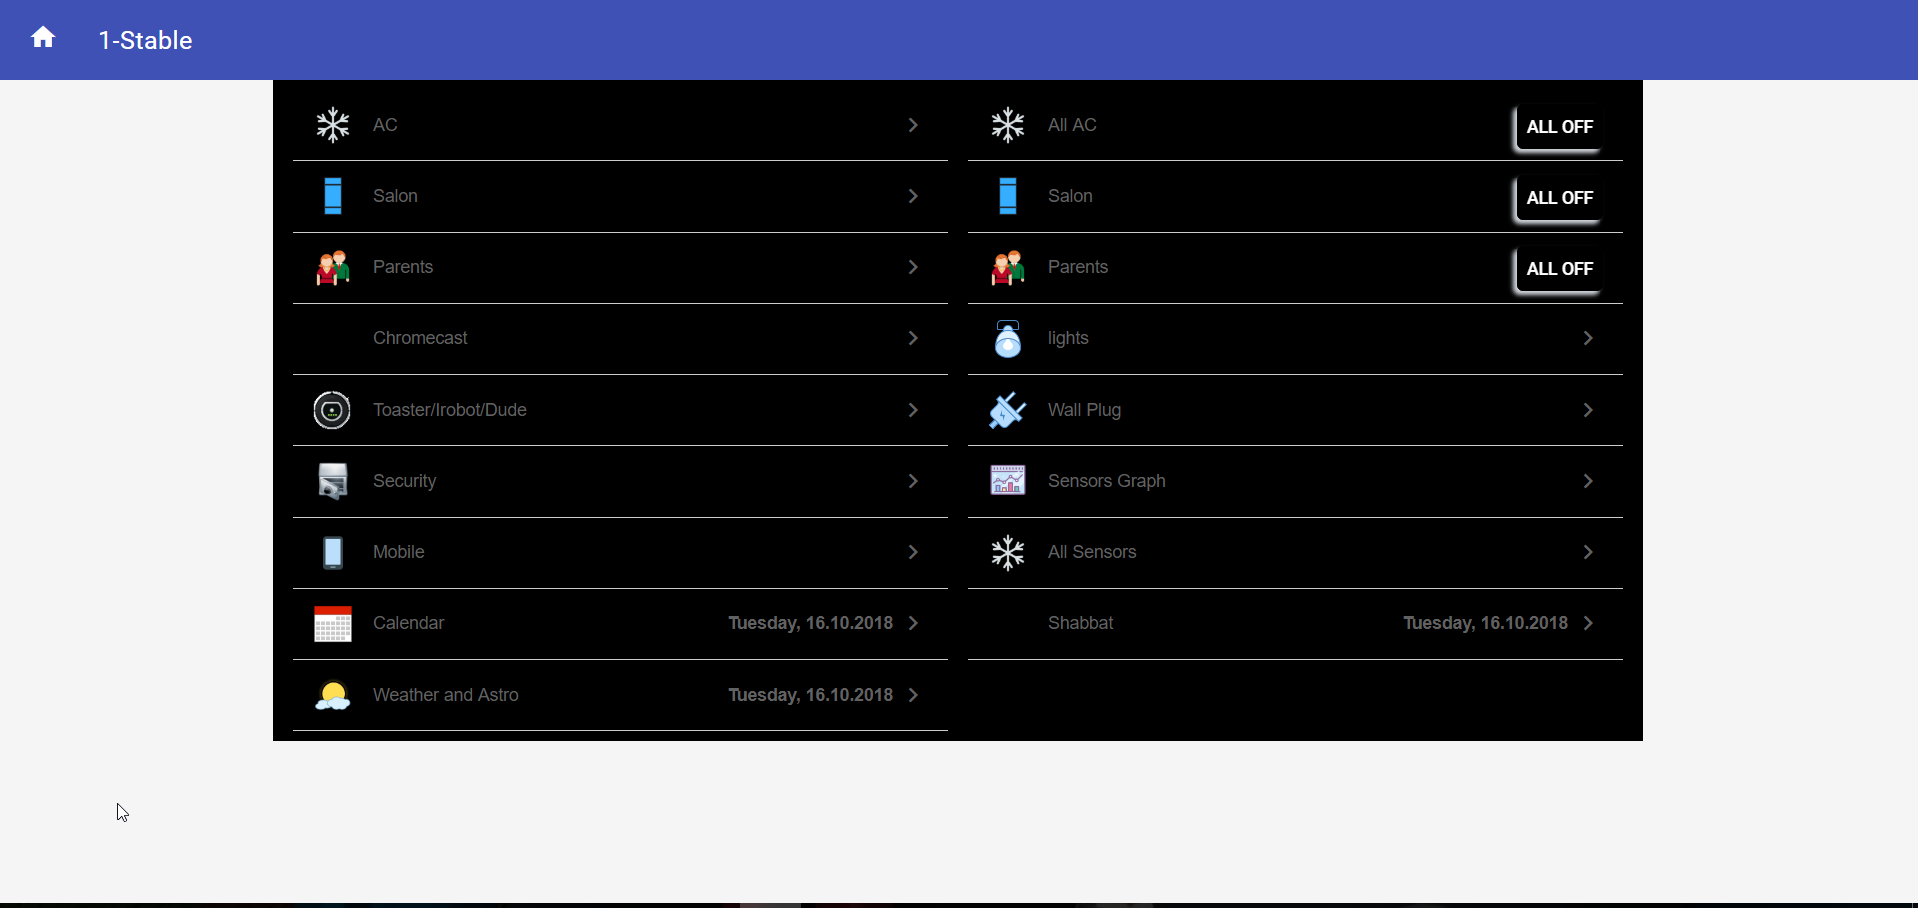
Task: Click the Security camera icon
Action: click(333, 481)
